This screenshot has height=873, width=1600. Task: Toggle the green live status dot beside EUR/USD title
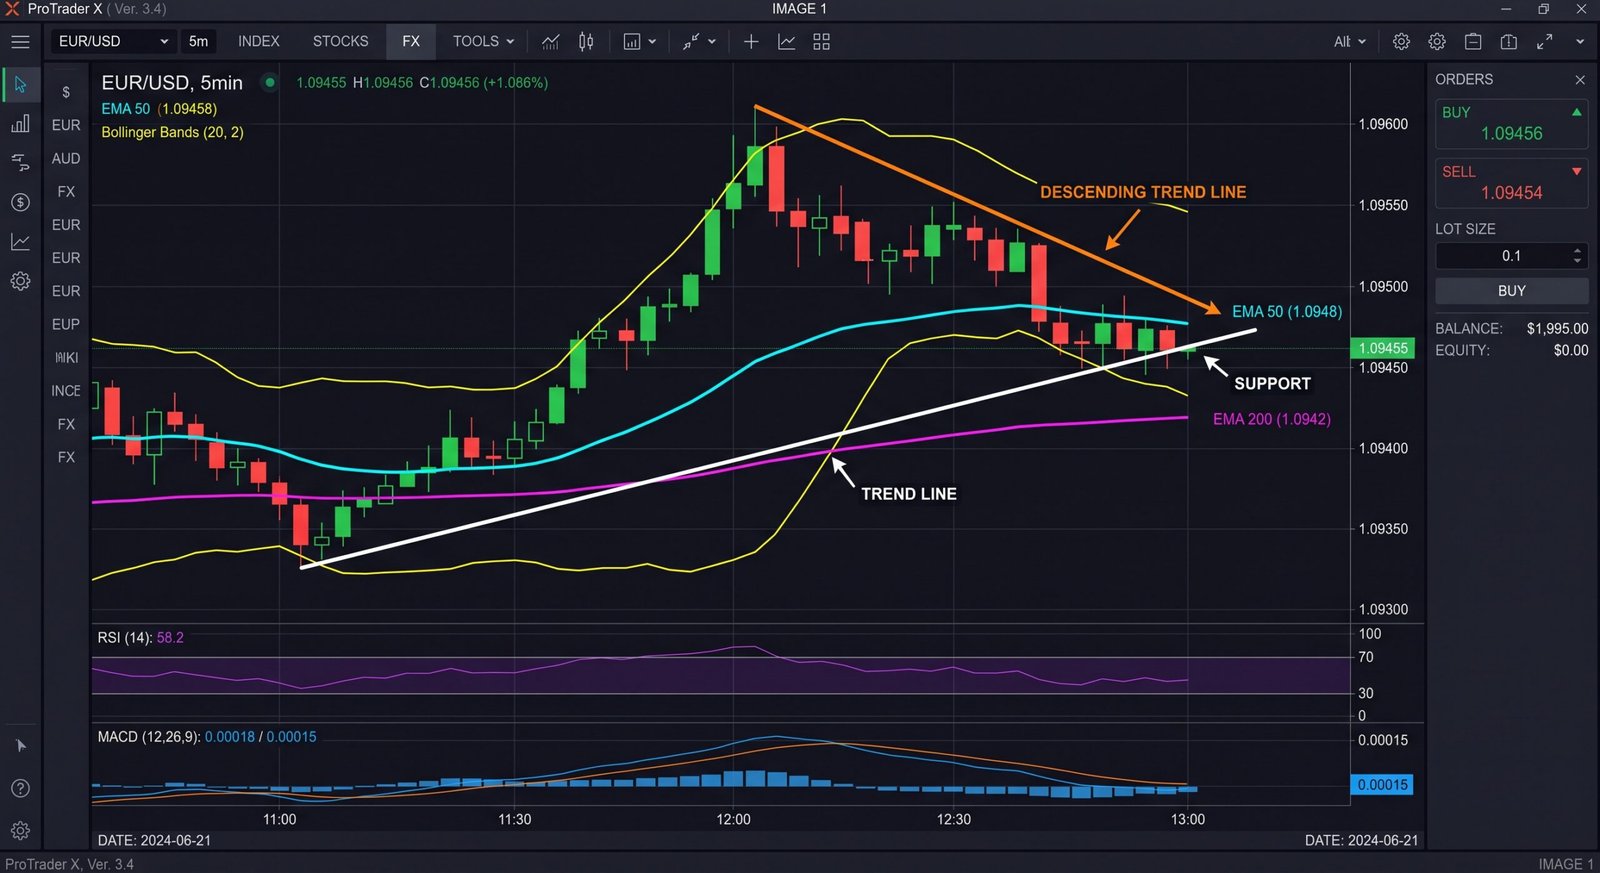269,82
